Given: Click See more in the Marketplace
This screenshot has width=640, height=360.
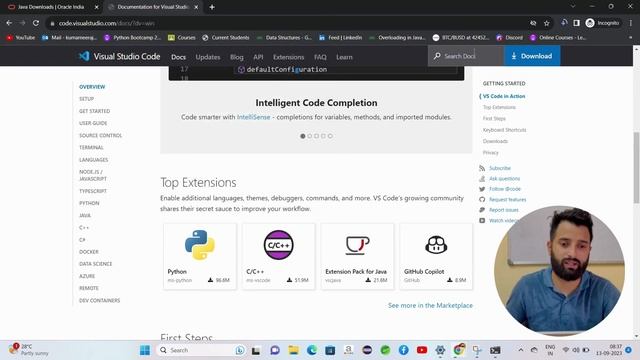Looking at the screenshot, I should coord(430,305).
